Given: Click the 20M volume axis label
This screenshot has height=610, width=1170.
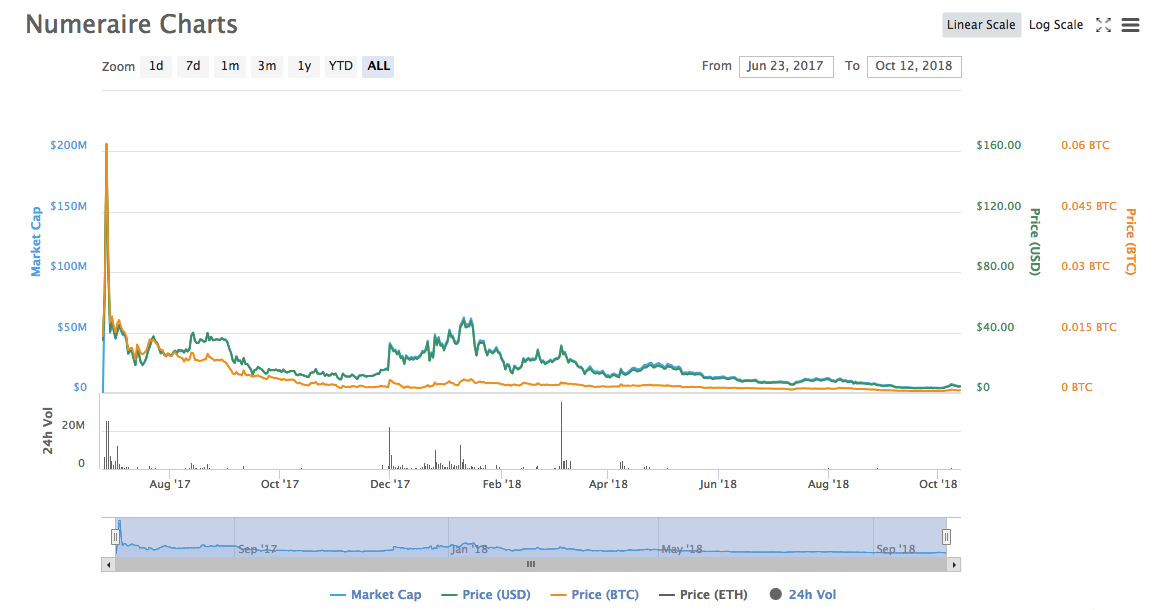Looking at the screenshot, I should tap(73, 426).
